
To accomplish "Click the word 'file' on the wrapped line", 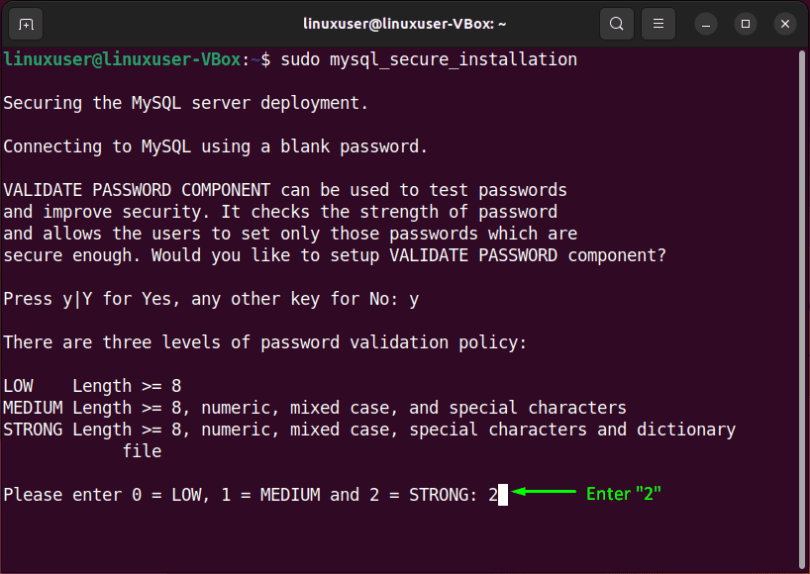I will tap(142, 452).
